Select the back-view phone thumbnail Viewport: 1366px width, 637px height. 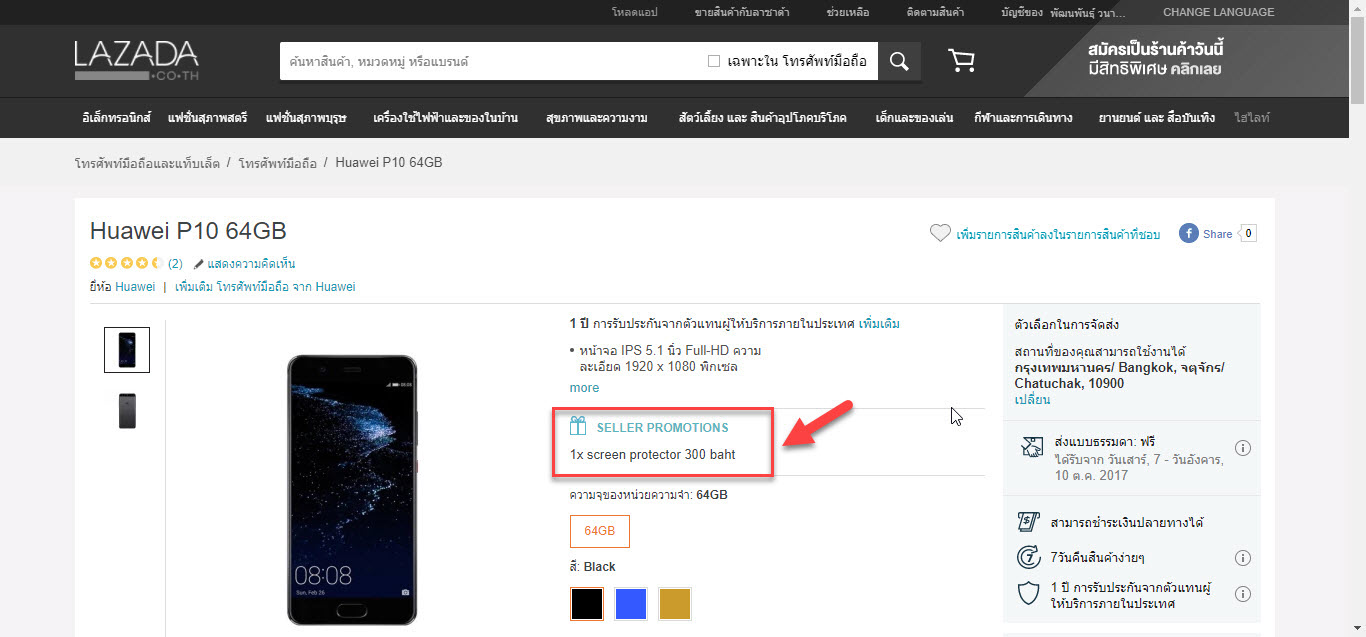pos(127,411)
